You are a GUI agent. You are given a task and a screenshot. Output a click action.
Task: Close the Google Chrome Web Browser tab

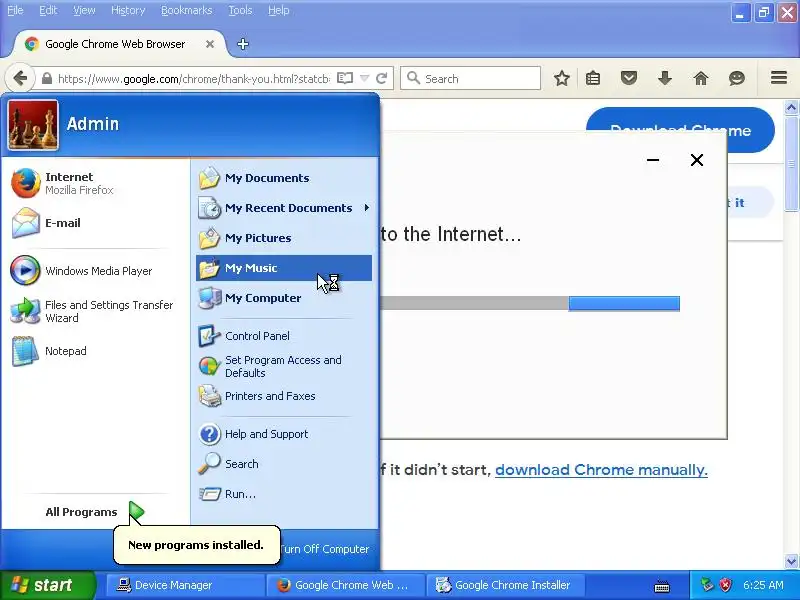coord(210,44)
